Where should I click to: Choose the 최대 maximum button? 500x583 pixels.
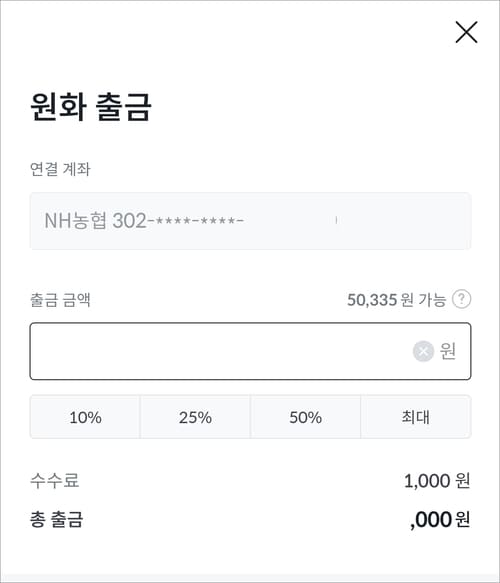(416, 417)
